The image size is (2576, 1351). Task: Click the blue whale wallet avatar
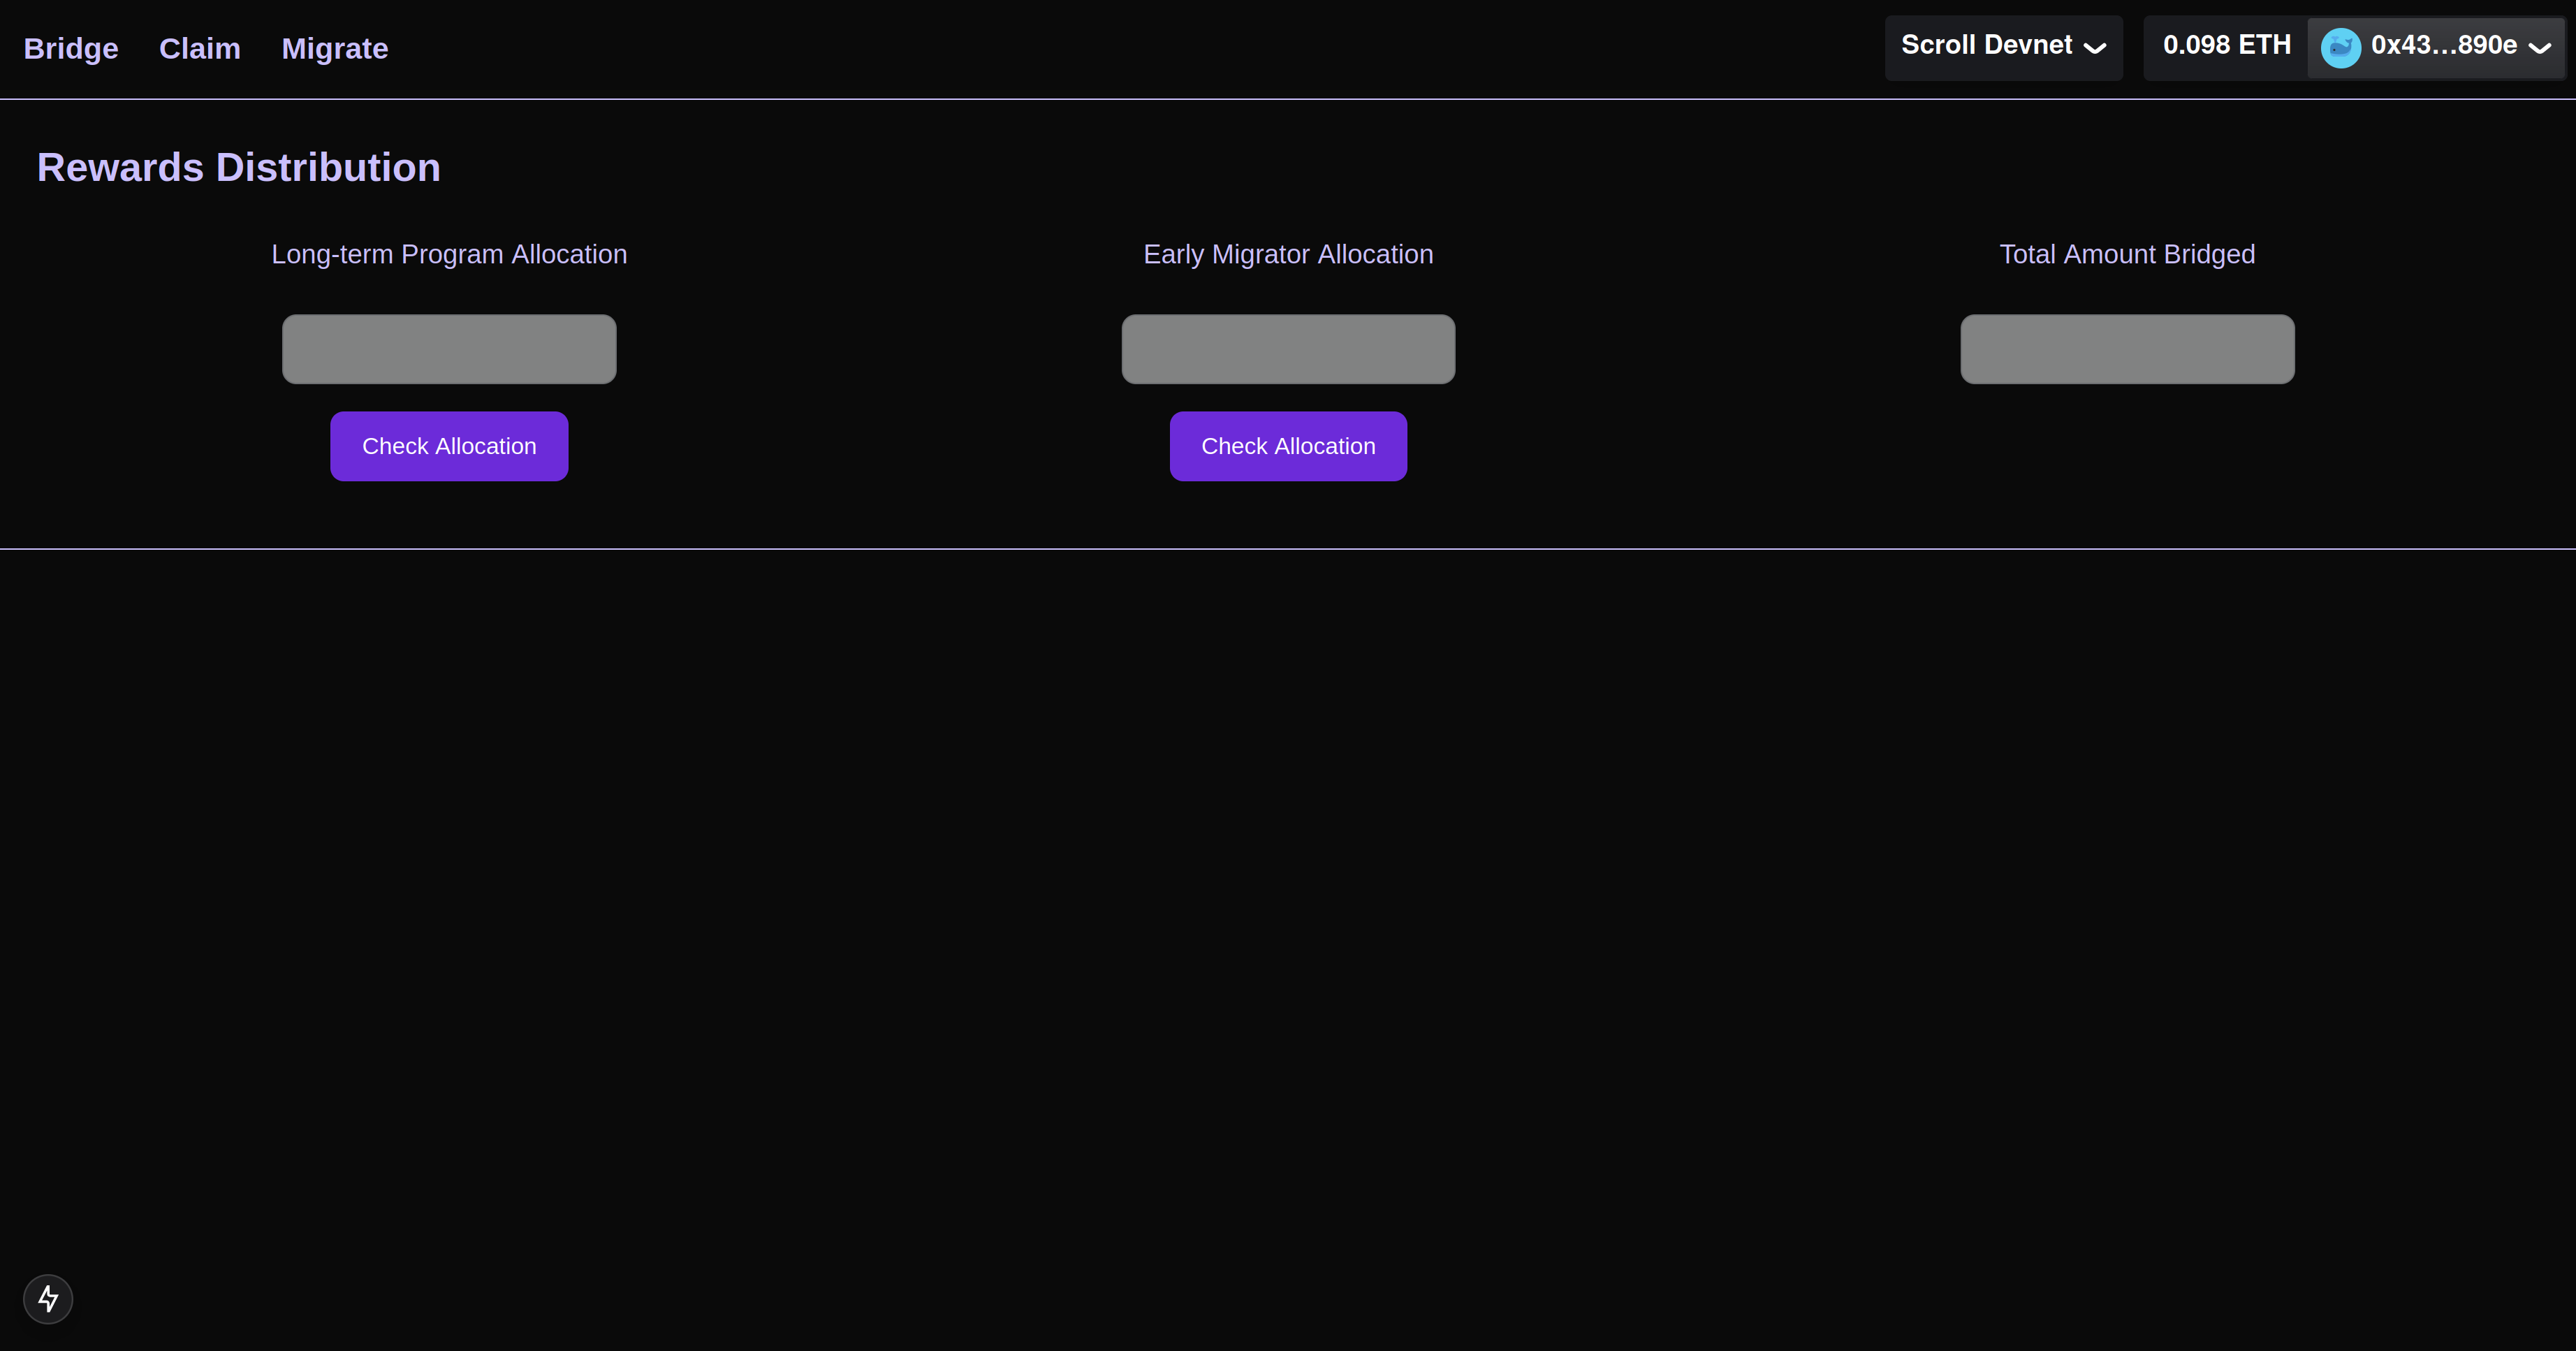pos(2340,47)
